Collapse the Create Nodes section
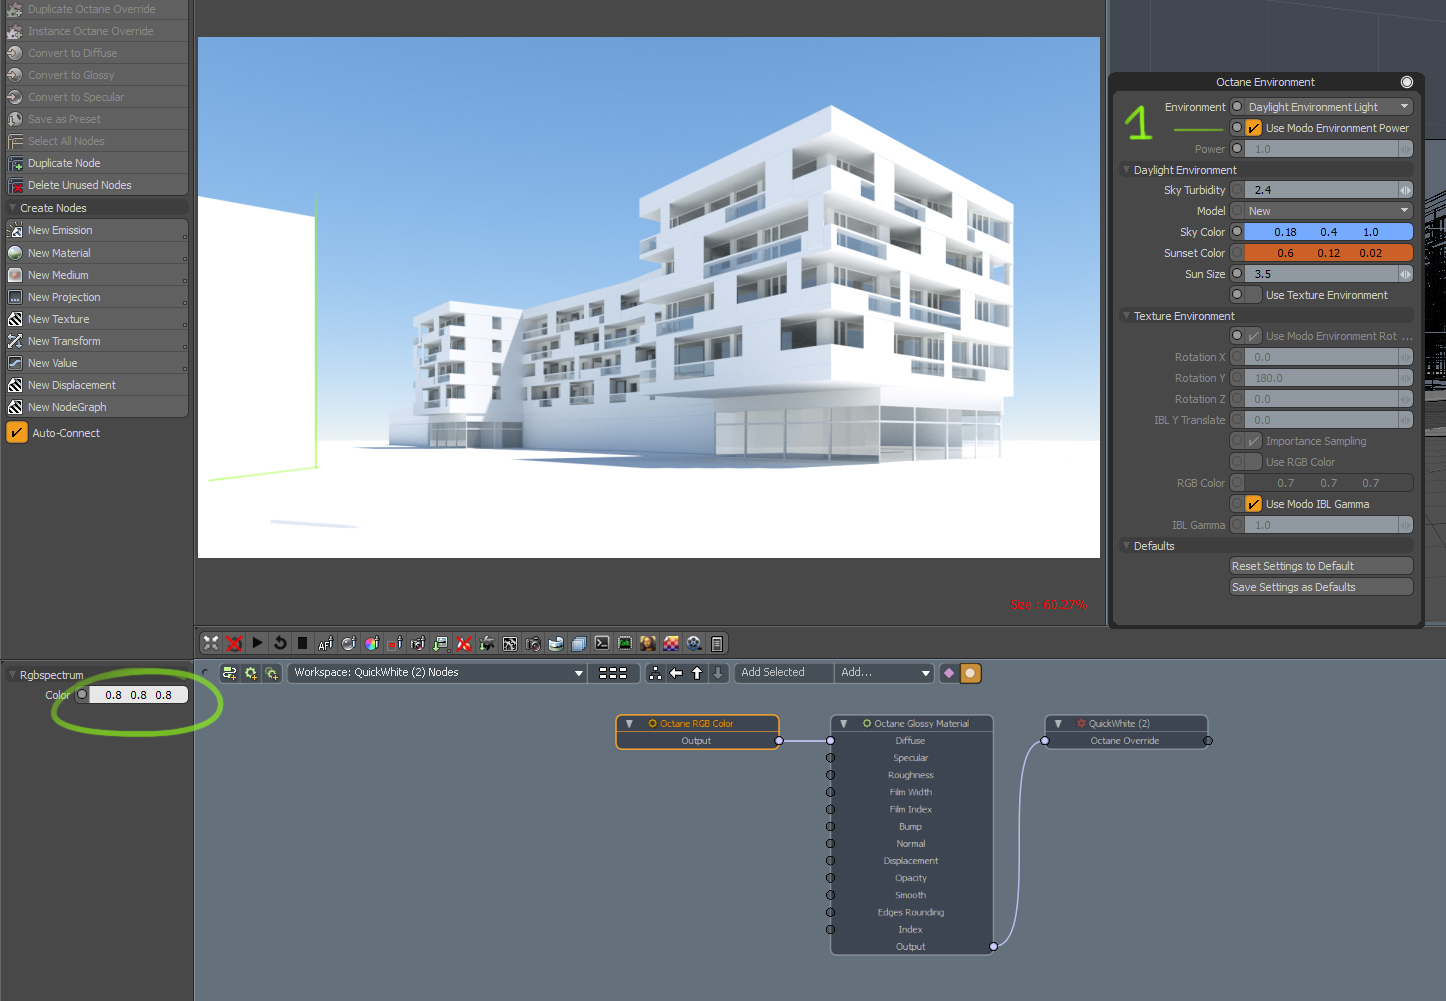Image resolution: width=1446 pixels, height=1001 pixels. point(12,208)
